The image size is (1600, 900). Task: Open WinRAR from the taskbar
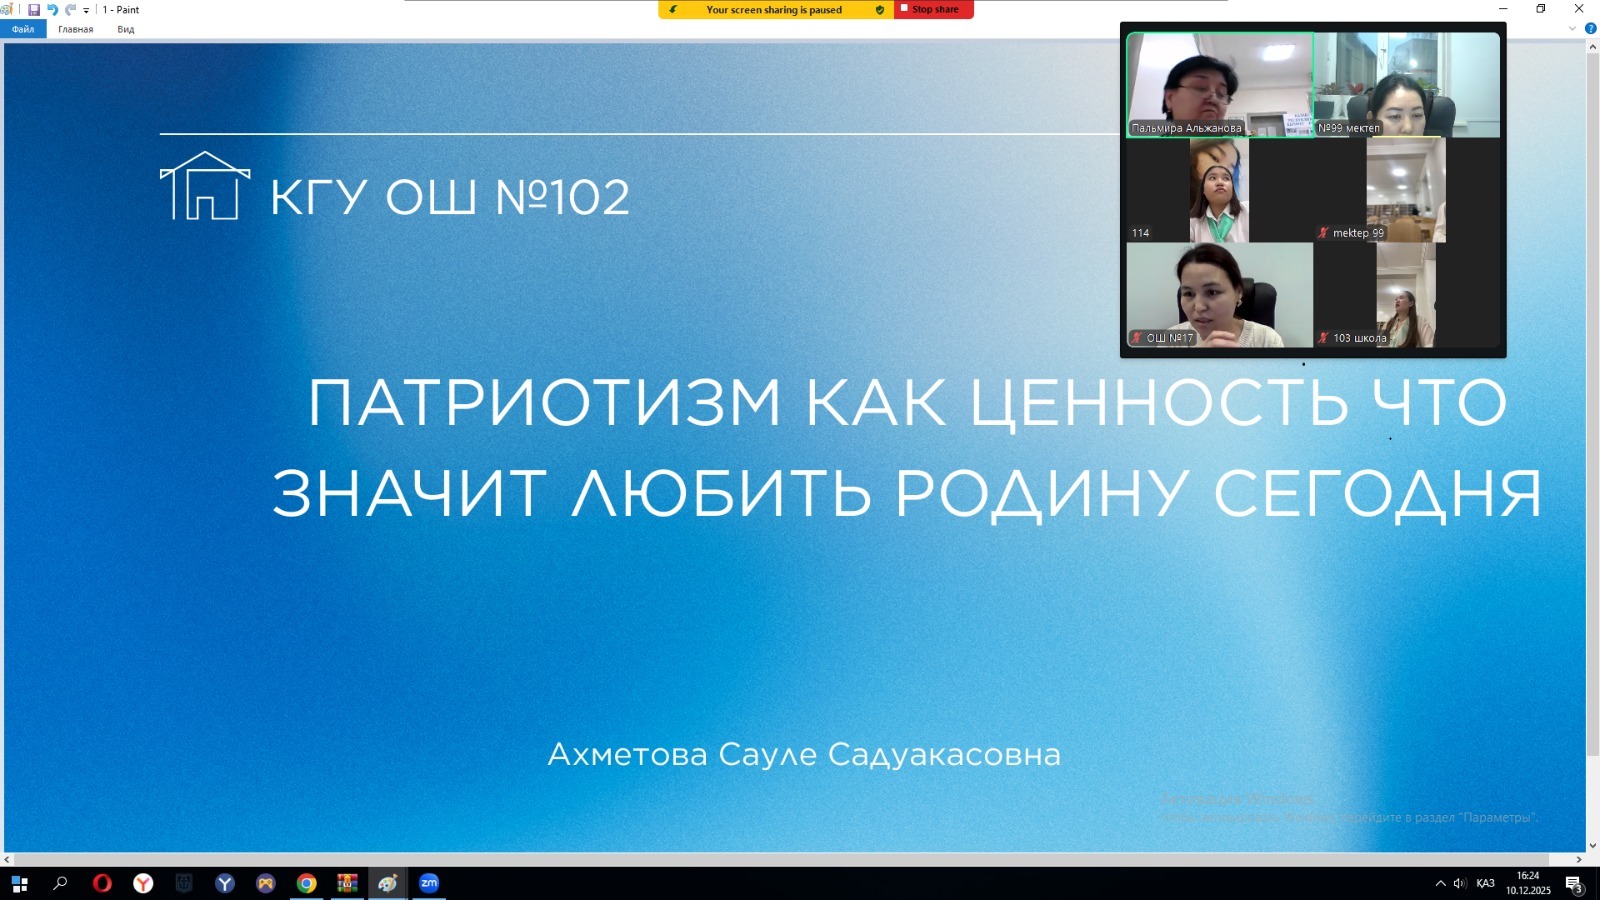click(x=347, y=883)
